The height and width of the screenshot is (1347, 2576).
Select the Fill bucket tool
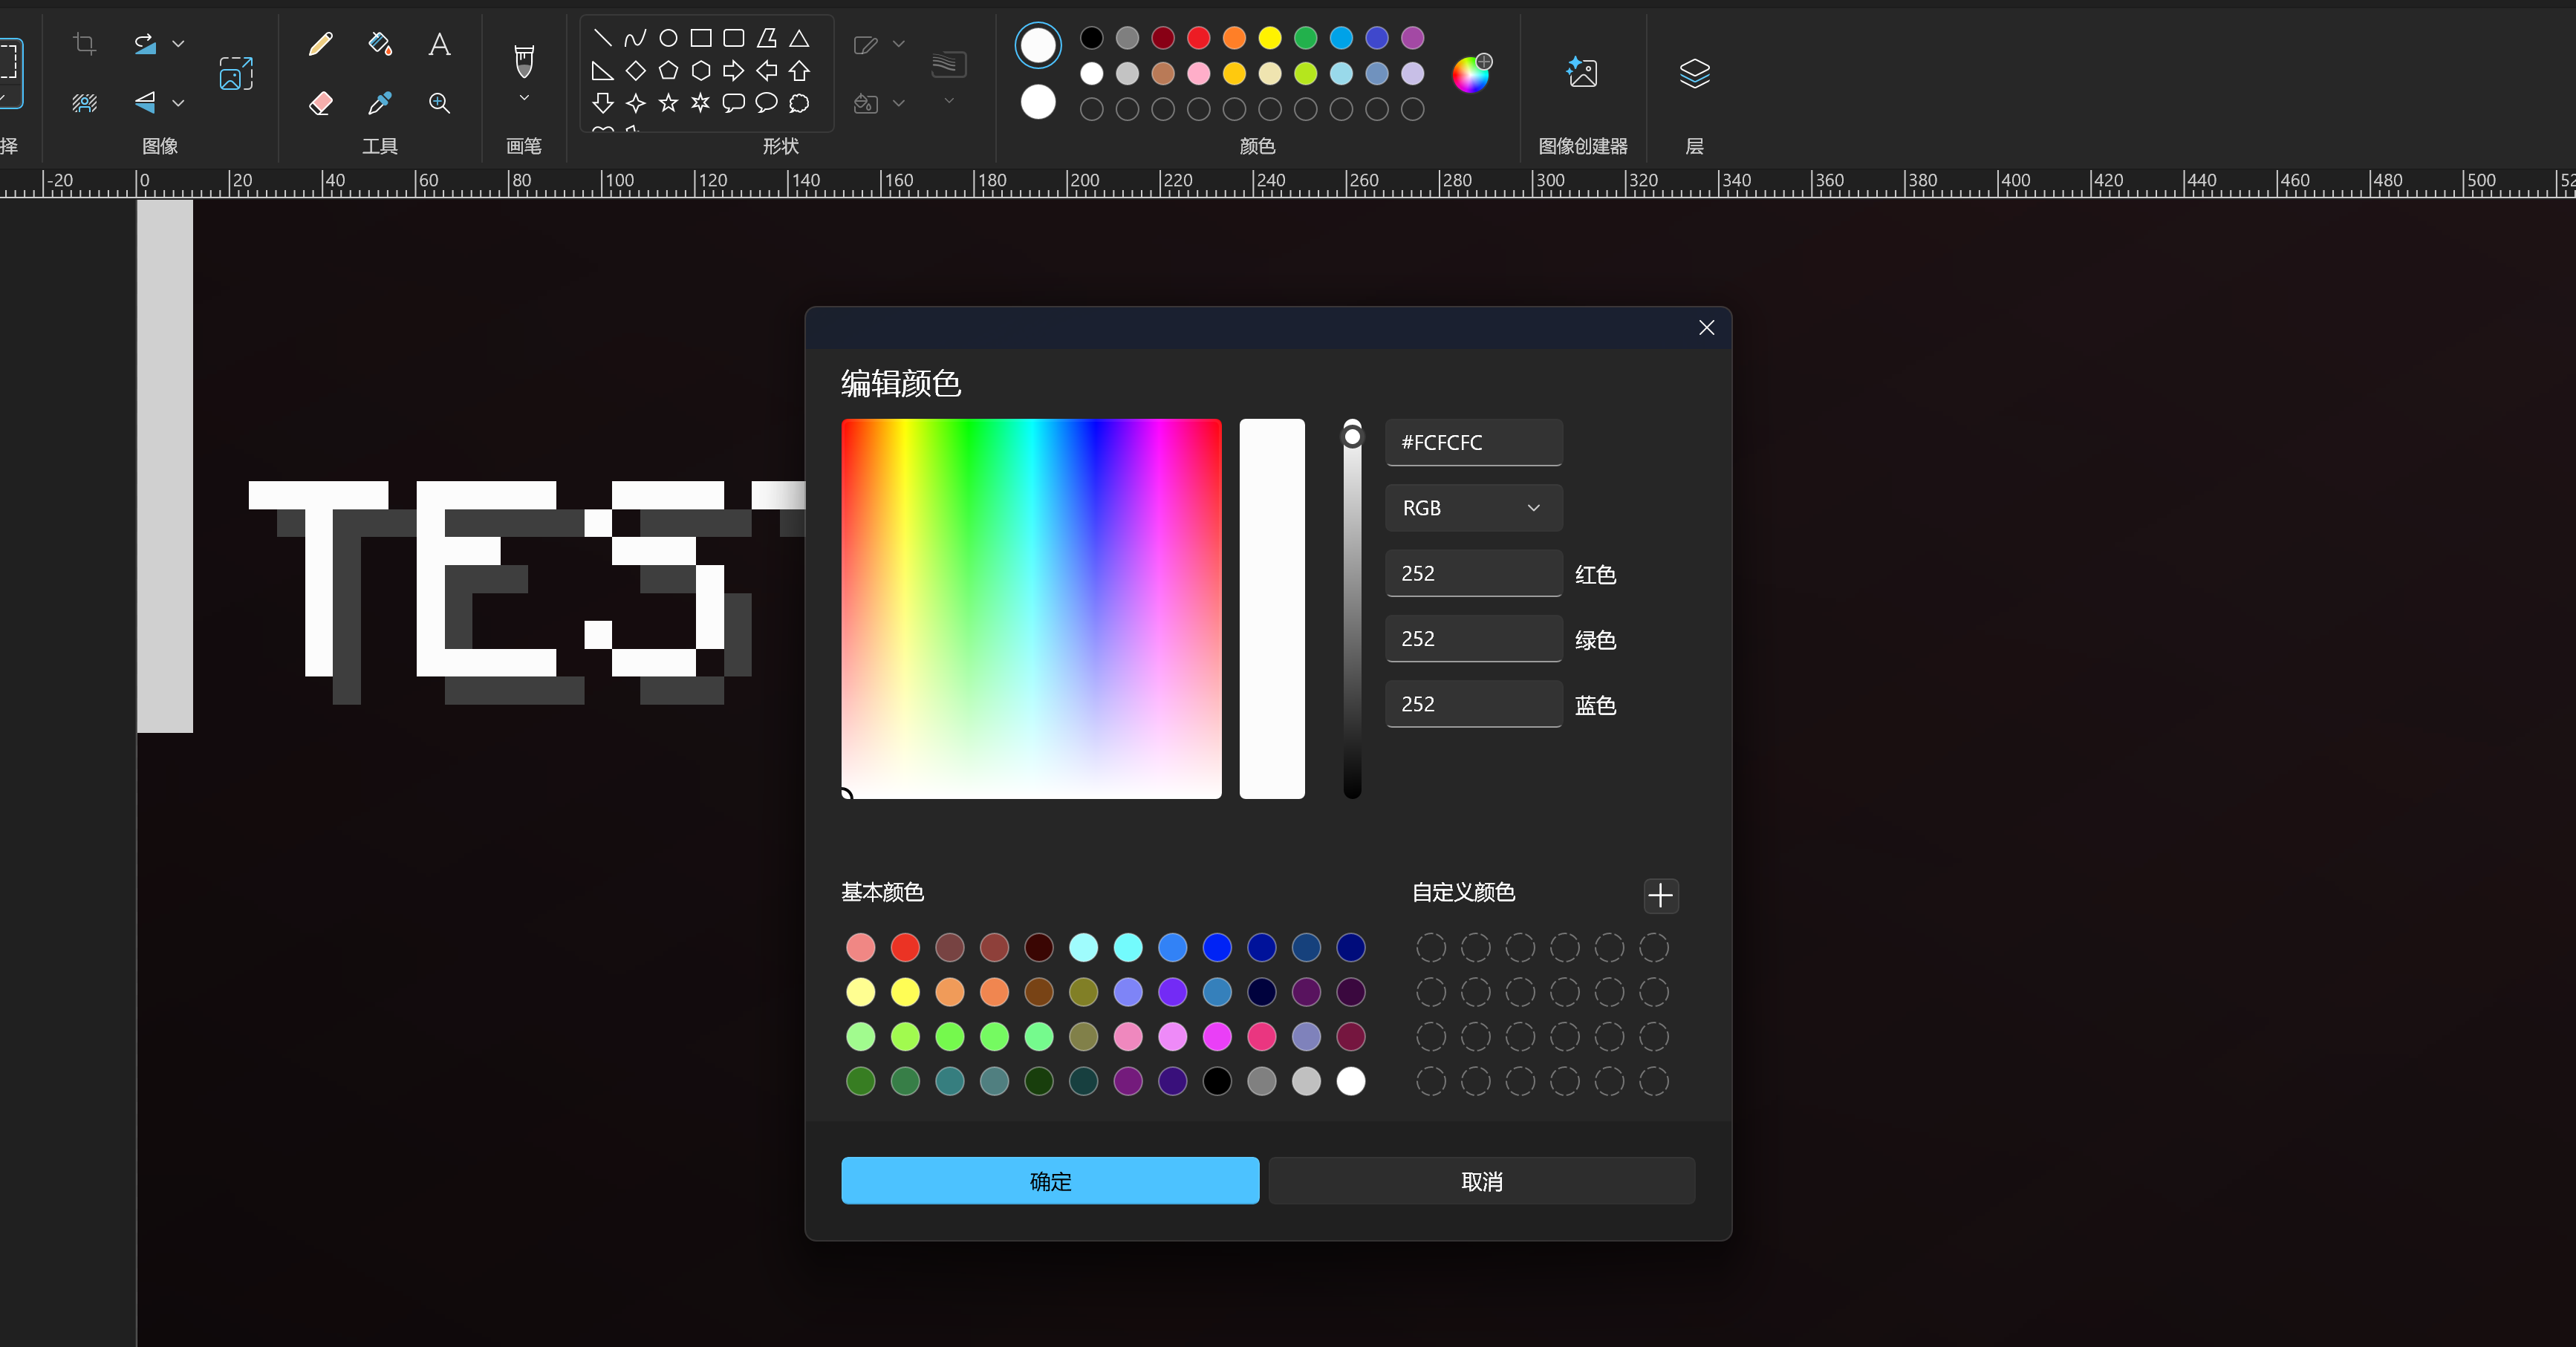coord(379,44)
